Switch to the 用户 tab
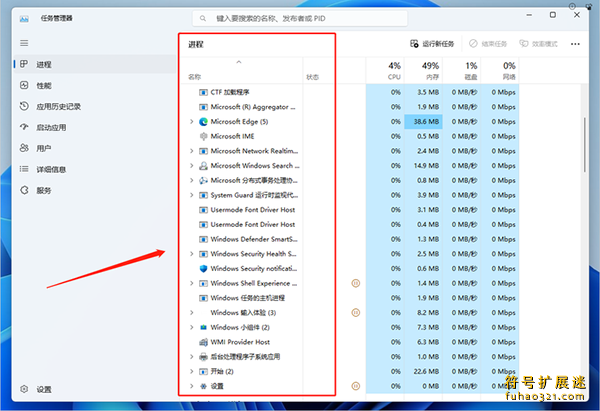The image size is (600, 411). tap(95, 148)
